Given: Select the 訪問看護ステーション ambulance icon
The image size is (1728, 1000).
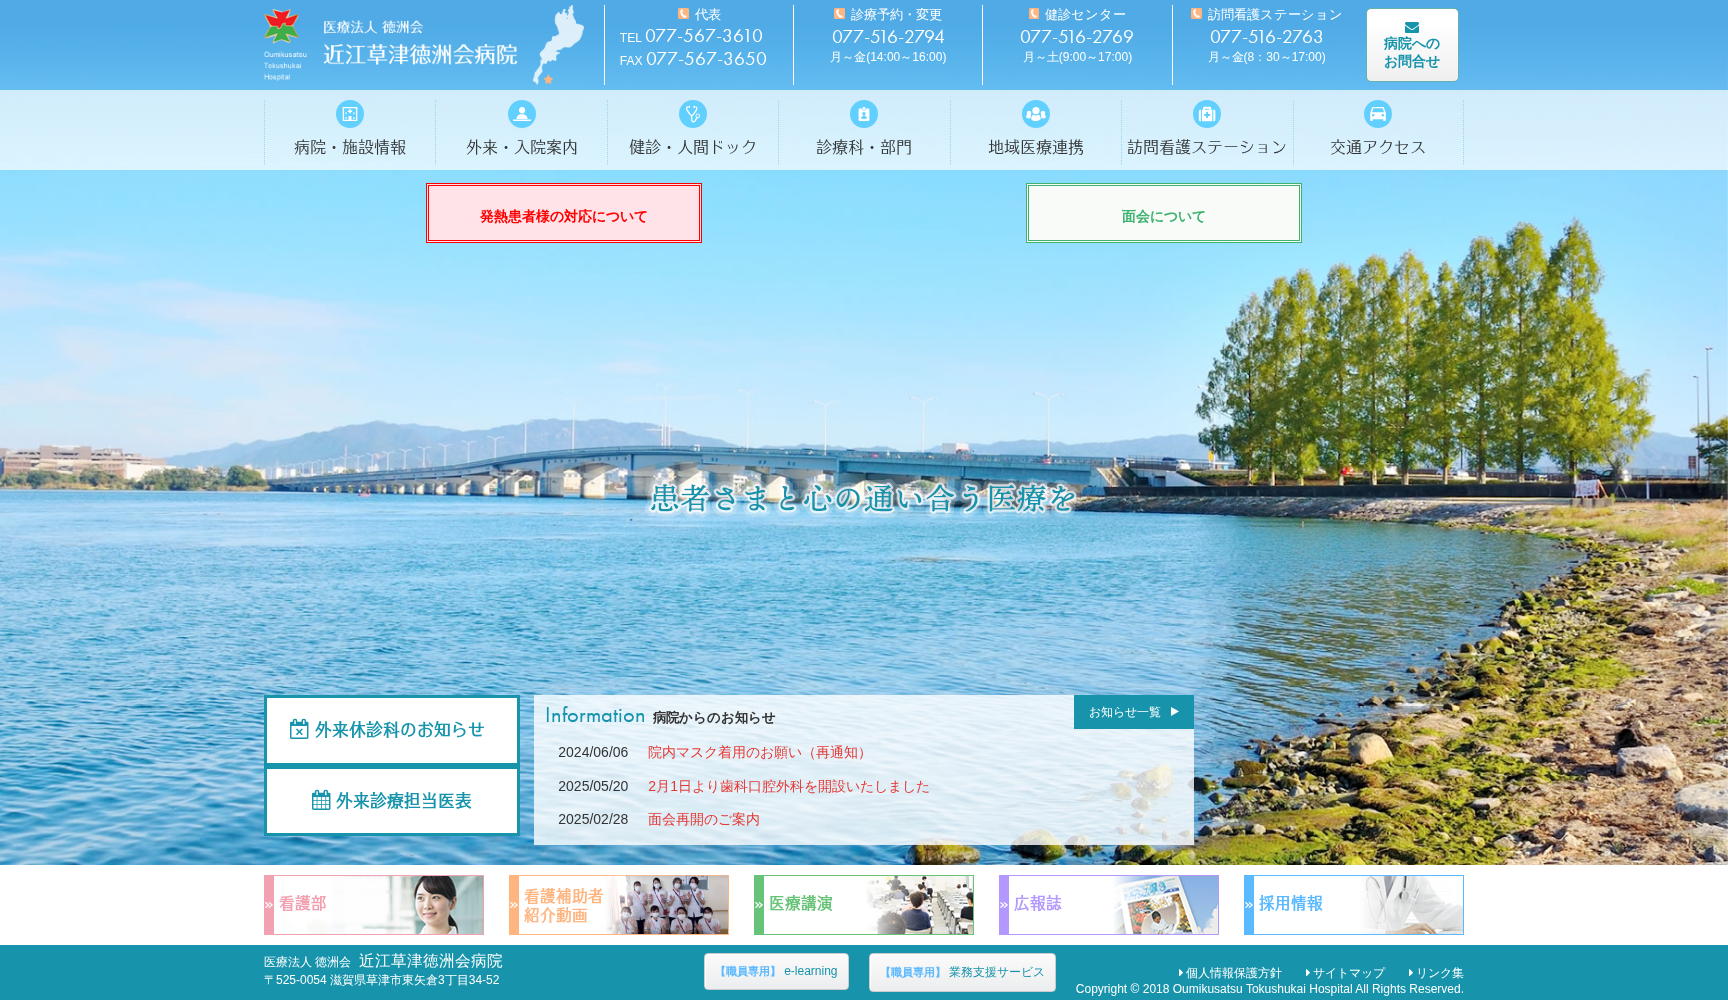Looking at the screenshot, I should tap(1207, 113).
